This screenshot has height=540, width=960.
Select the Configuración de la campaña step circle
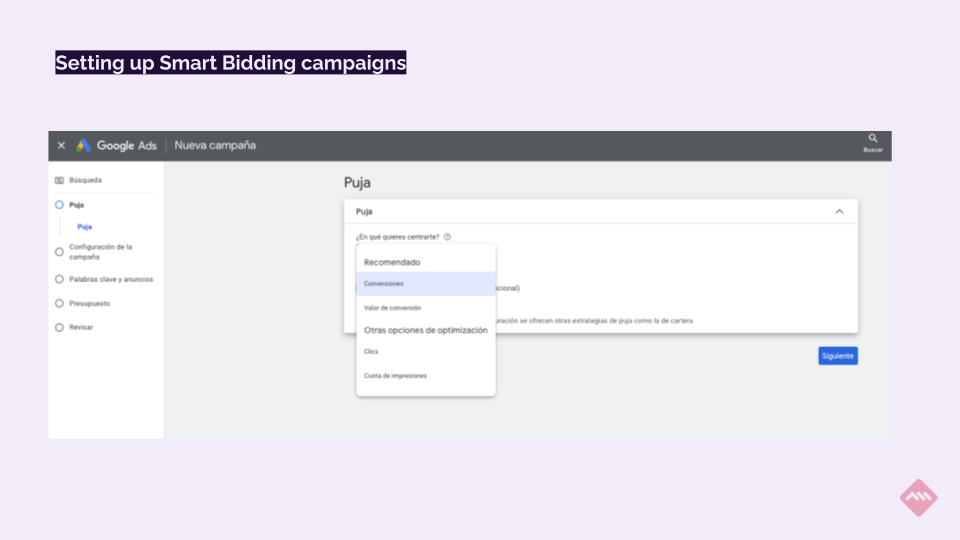pyautogui.click(x=59, y=252)
